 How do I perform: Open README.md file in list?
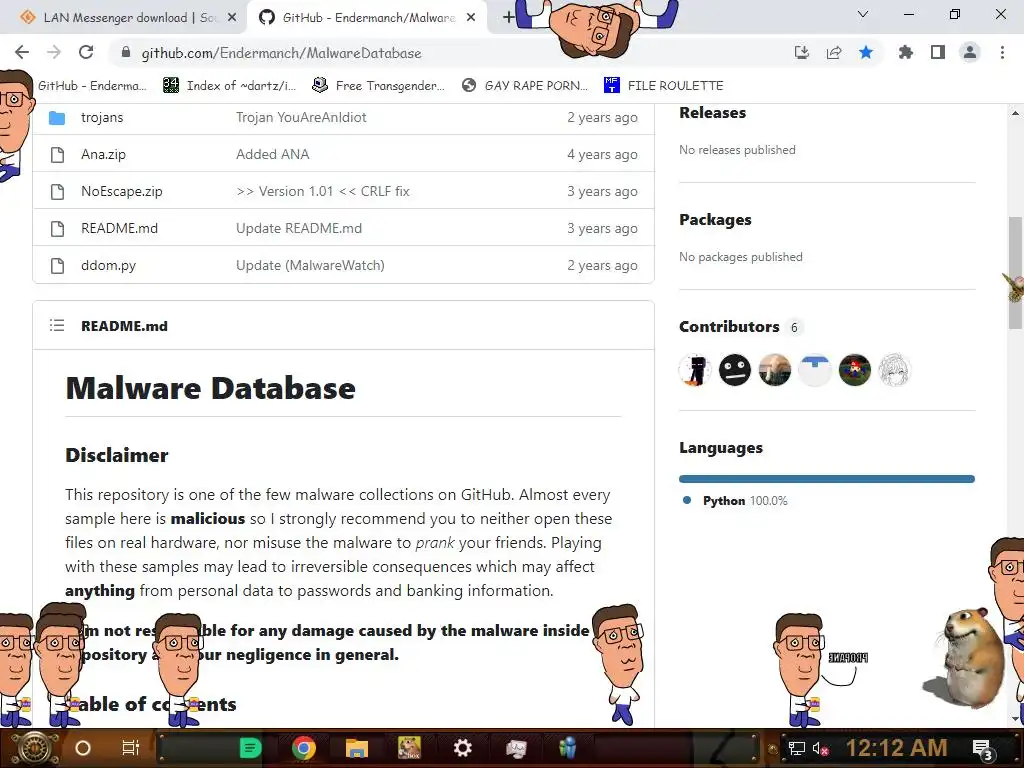pyautogui.click(x=120, y=229)
